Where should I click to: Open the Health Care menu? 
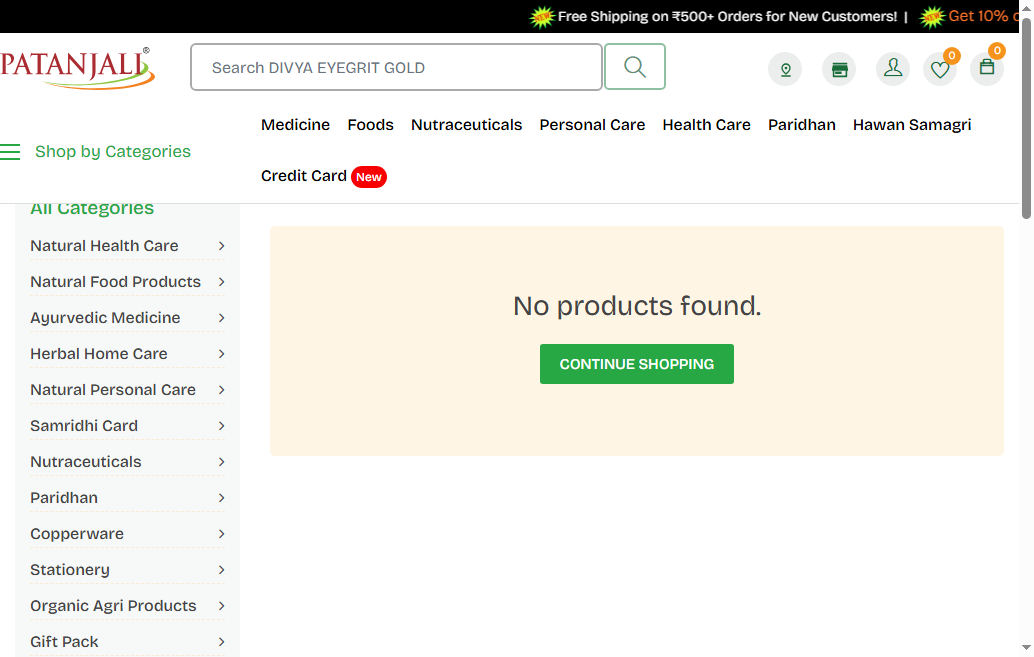(x=706, y=125)
